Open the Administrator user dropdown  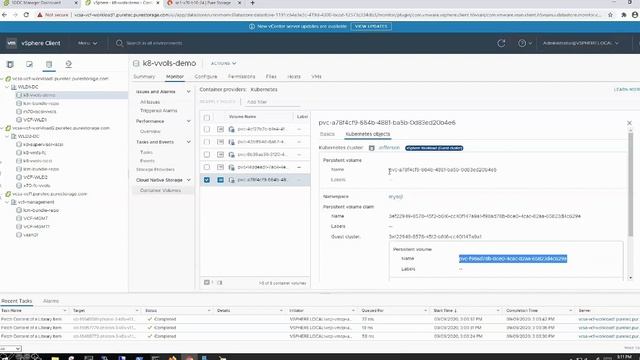tap(580, 43)
